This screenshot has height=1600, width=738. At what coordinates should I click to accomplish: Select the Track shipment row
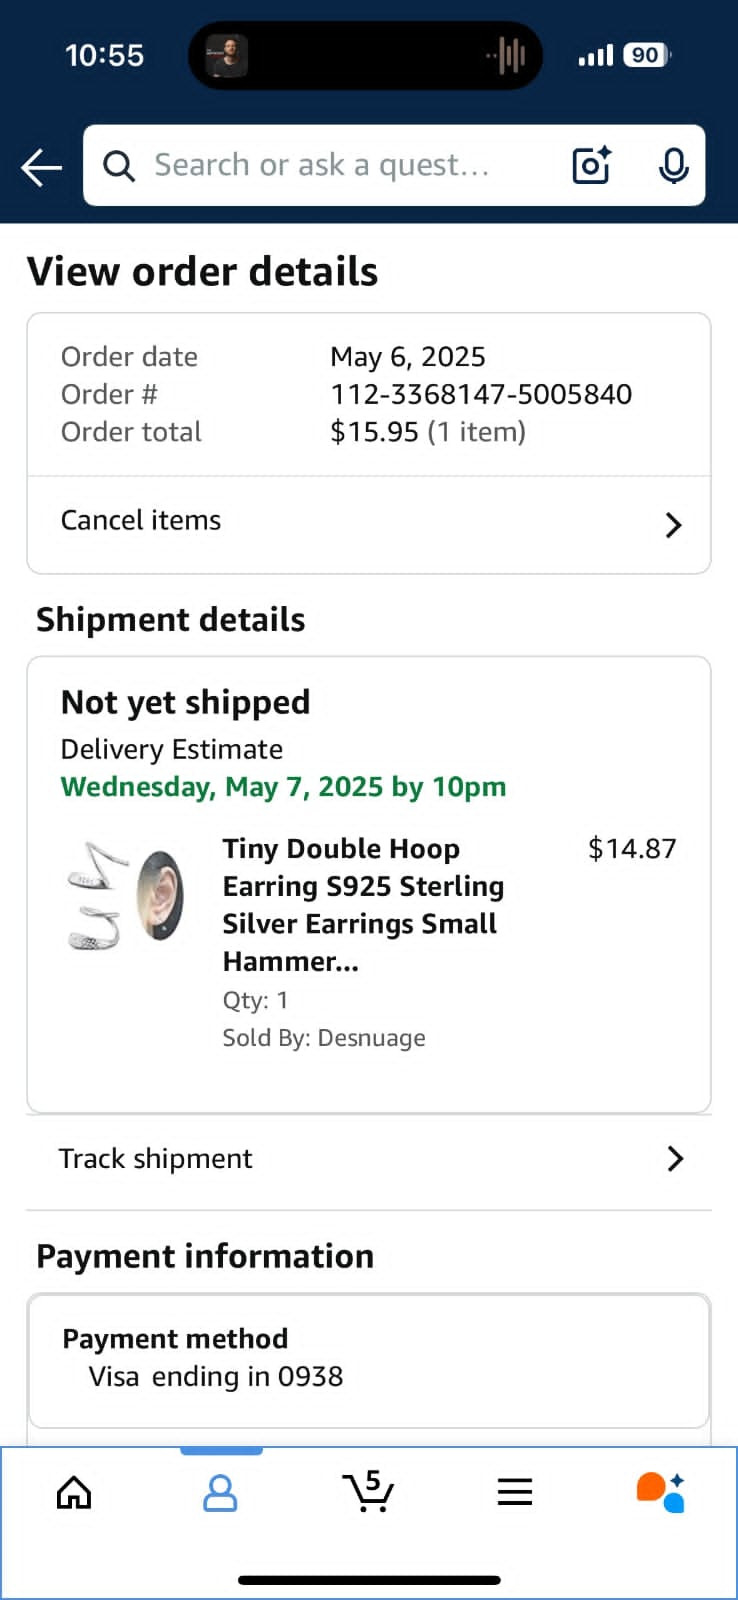(x=369, y=1161)
